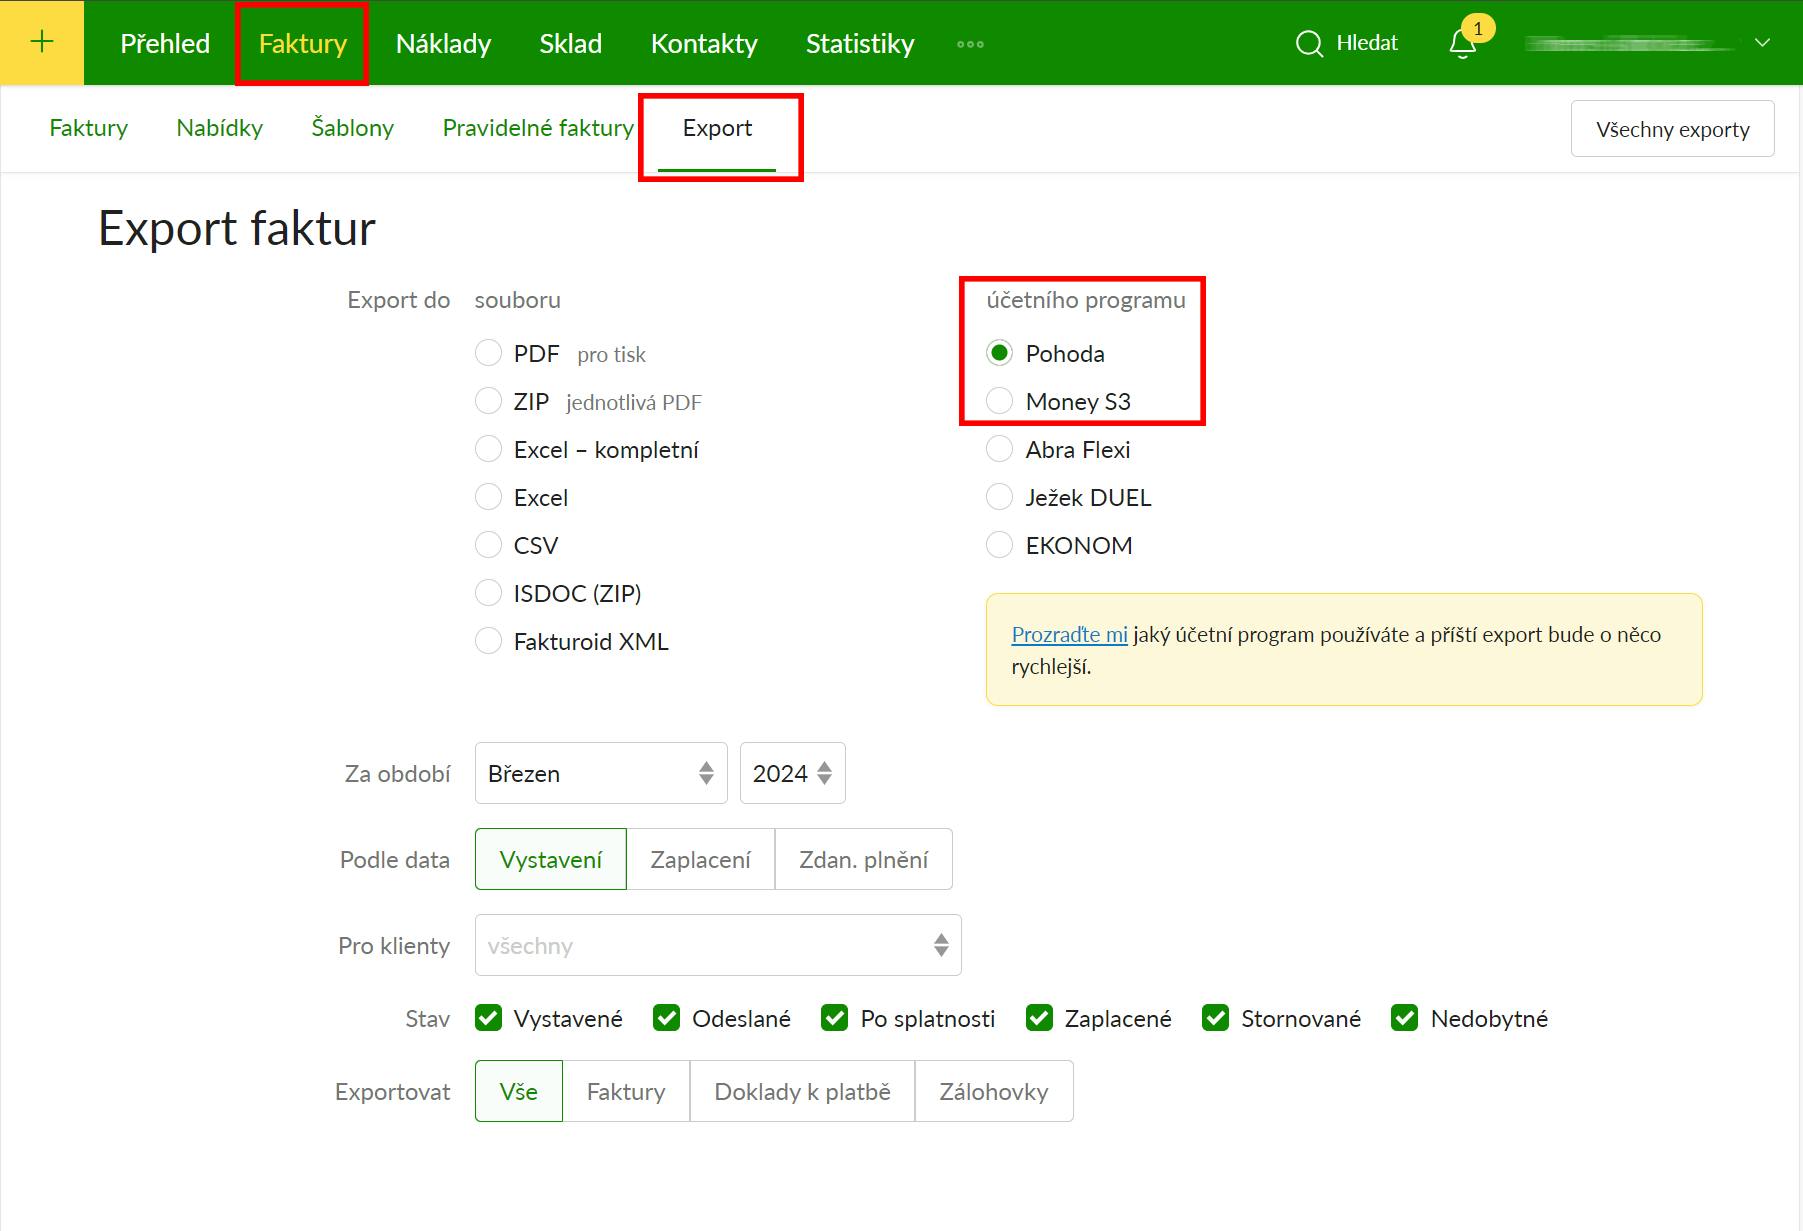Go to Faktury in top navigation
The image size is (1803, 1231).
click(x=303, y=44)
